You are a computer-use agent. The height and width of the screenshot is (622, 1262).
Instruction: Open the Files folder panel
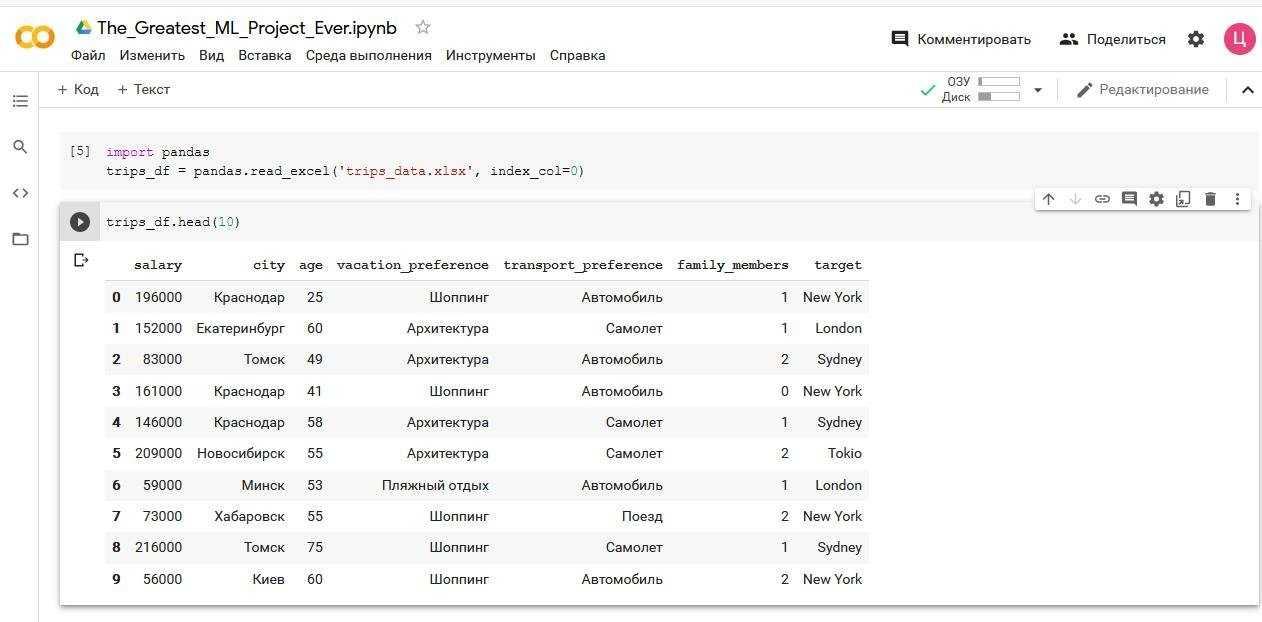[x=20, y=239]
